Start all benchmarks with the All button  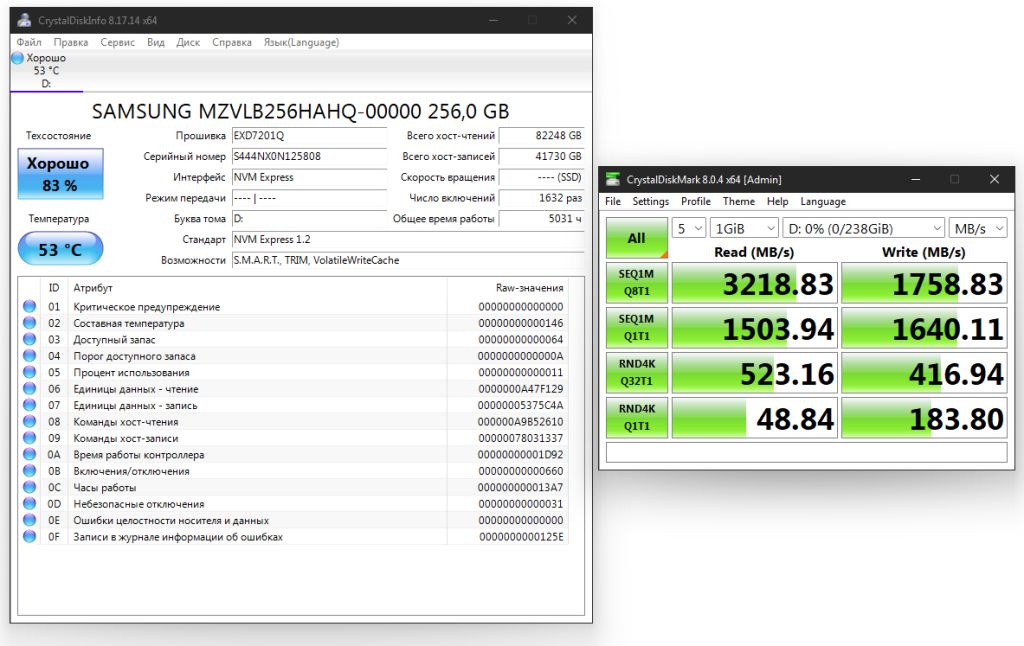coord(637,238)
